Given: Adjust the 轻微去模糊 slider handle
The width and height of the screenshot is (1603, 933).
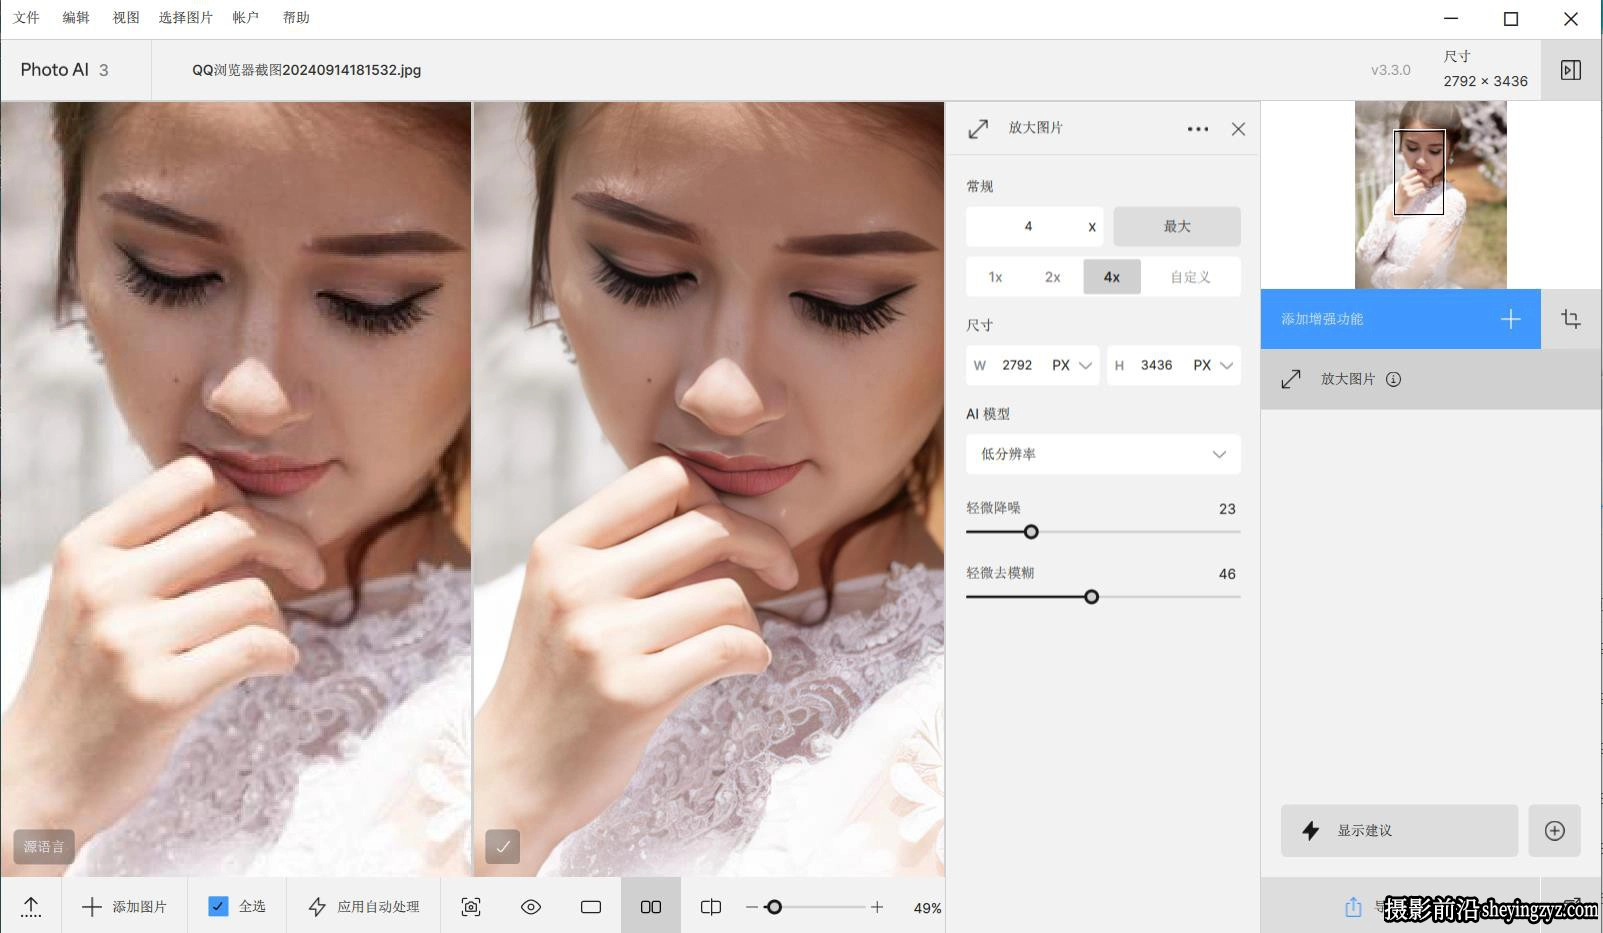Looking at the screenshot, I should [1092, 597].
